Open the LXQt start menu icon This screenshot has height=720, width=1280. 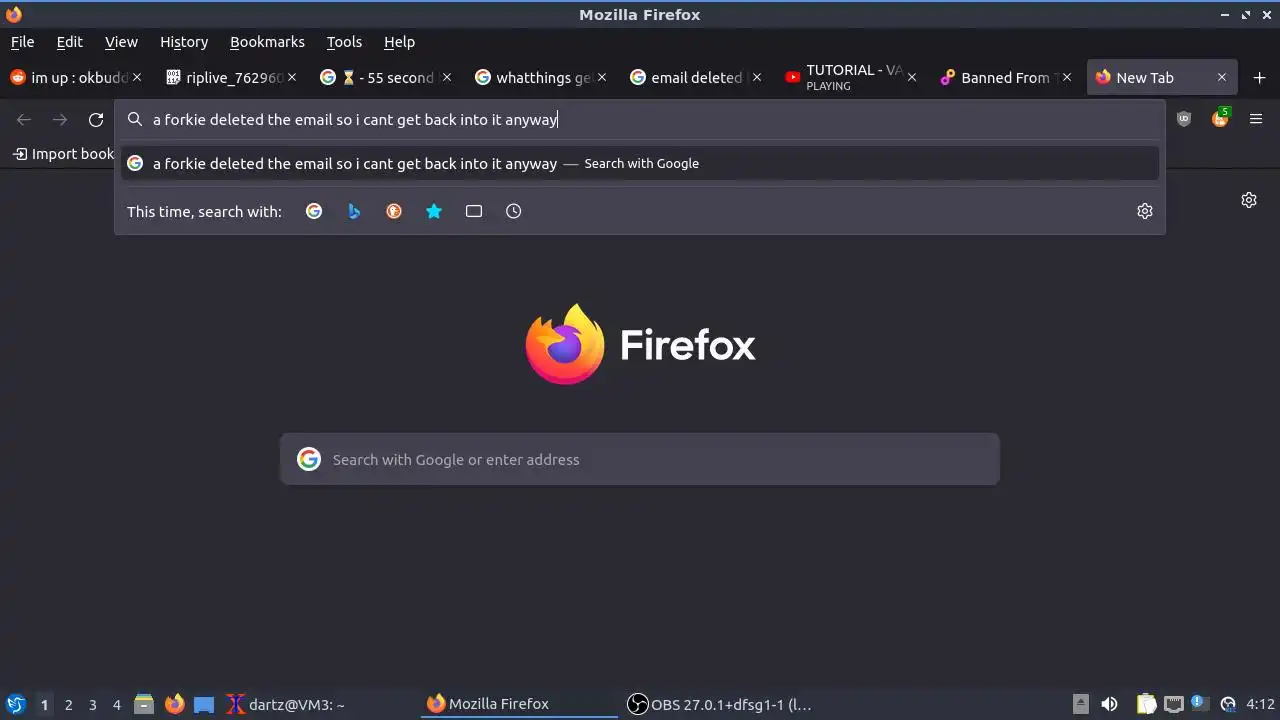pyautogui.click(x=15, y=704)
